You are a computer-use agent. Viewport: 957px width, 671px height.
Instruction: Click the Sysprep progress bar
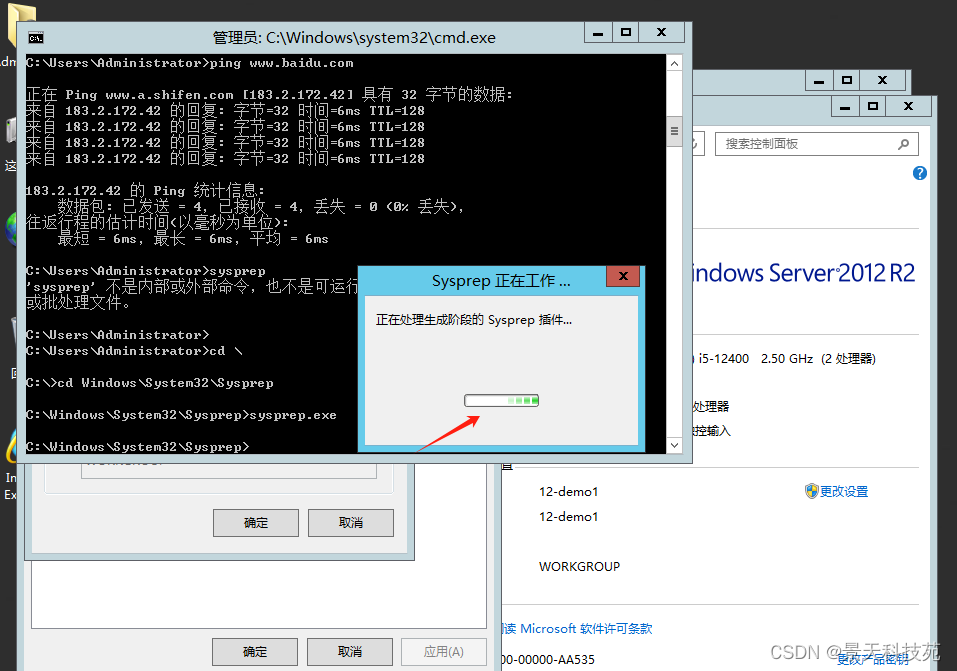tap(502, 401)
